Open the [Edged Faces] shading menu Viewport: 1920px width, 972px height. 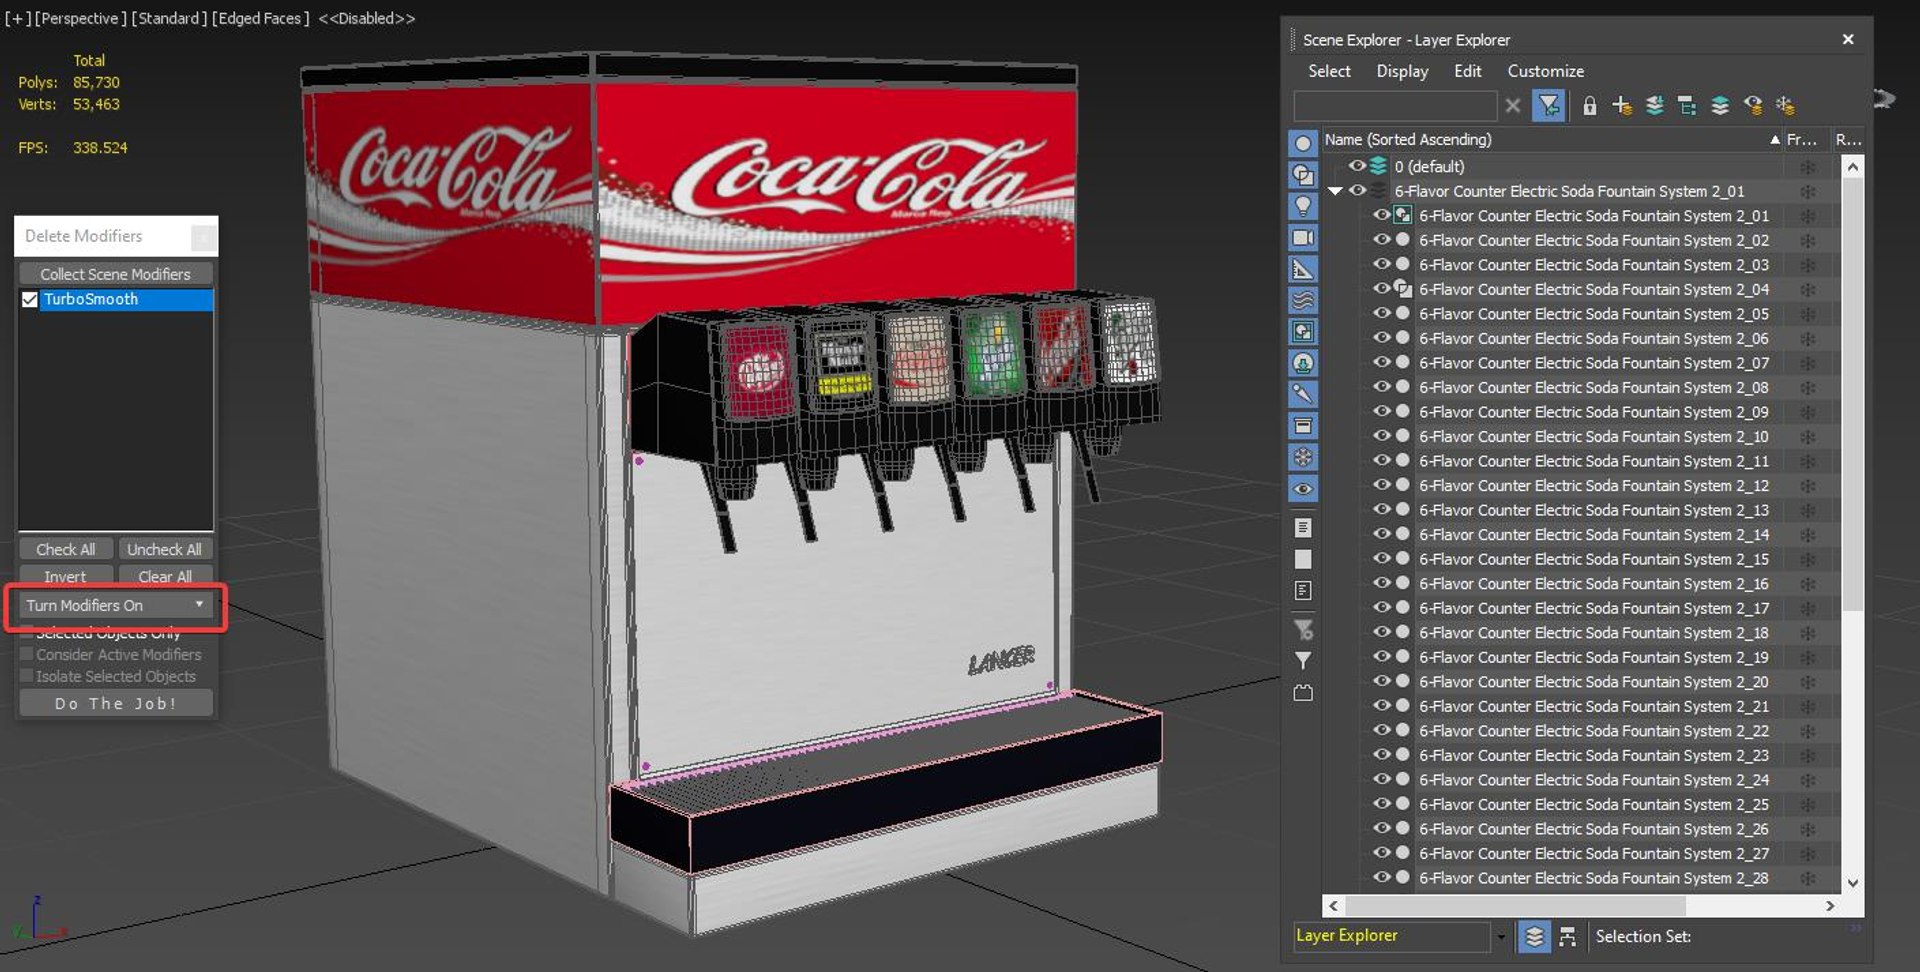pyautogui.click(x=260, y=18)
